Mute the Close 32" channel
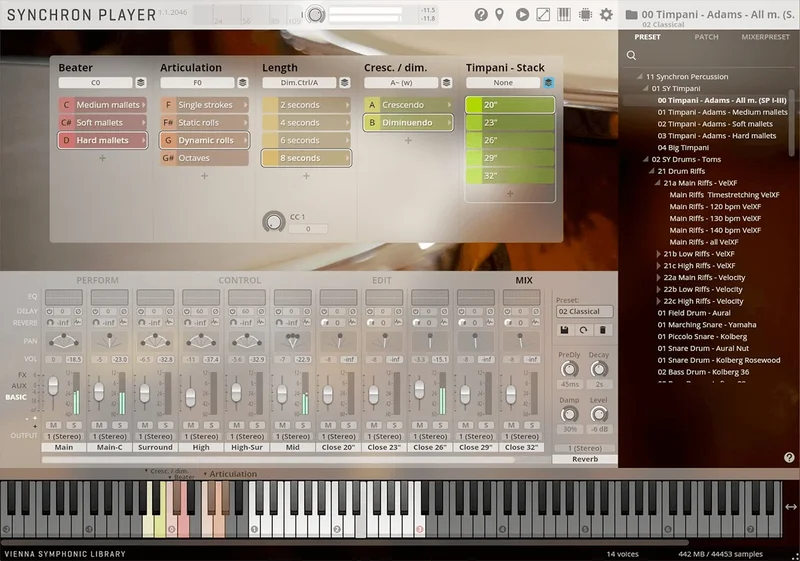800x561 pixels. [x=511, y=425]
